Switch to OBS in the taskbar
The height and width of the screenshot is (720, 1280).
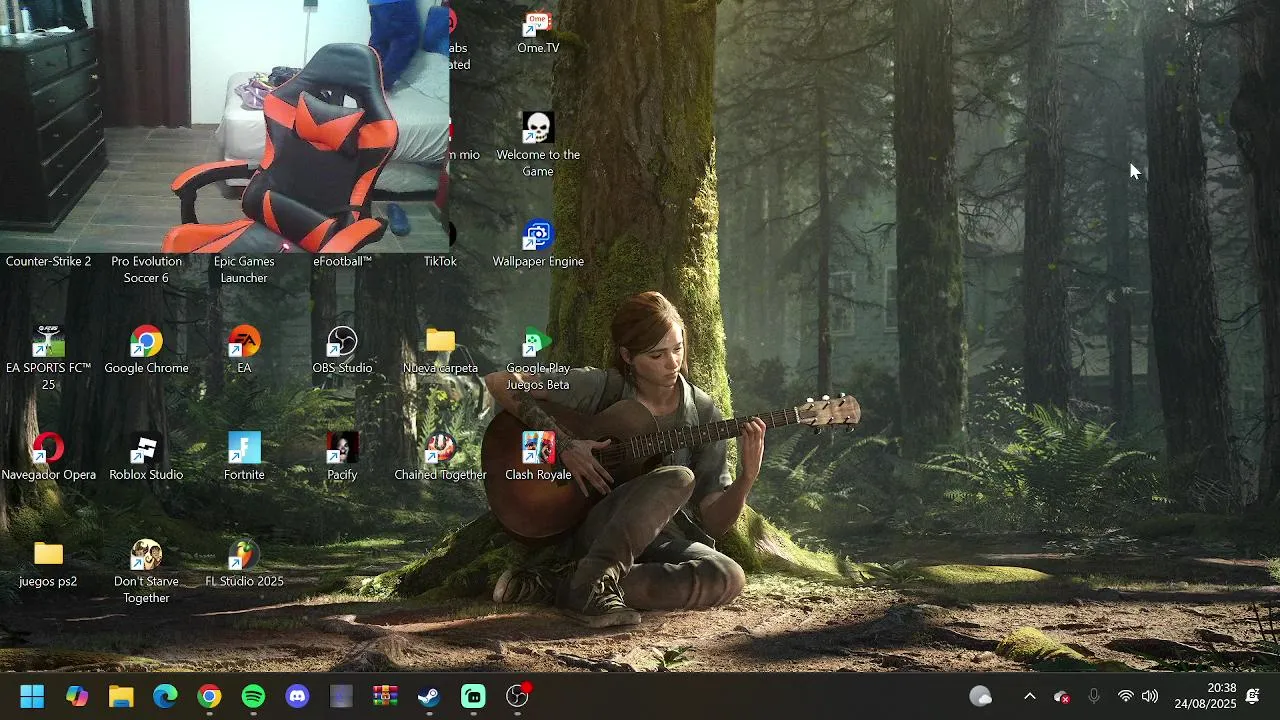pos(517,696)
